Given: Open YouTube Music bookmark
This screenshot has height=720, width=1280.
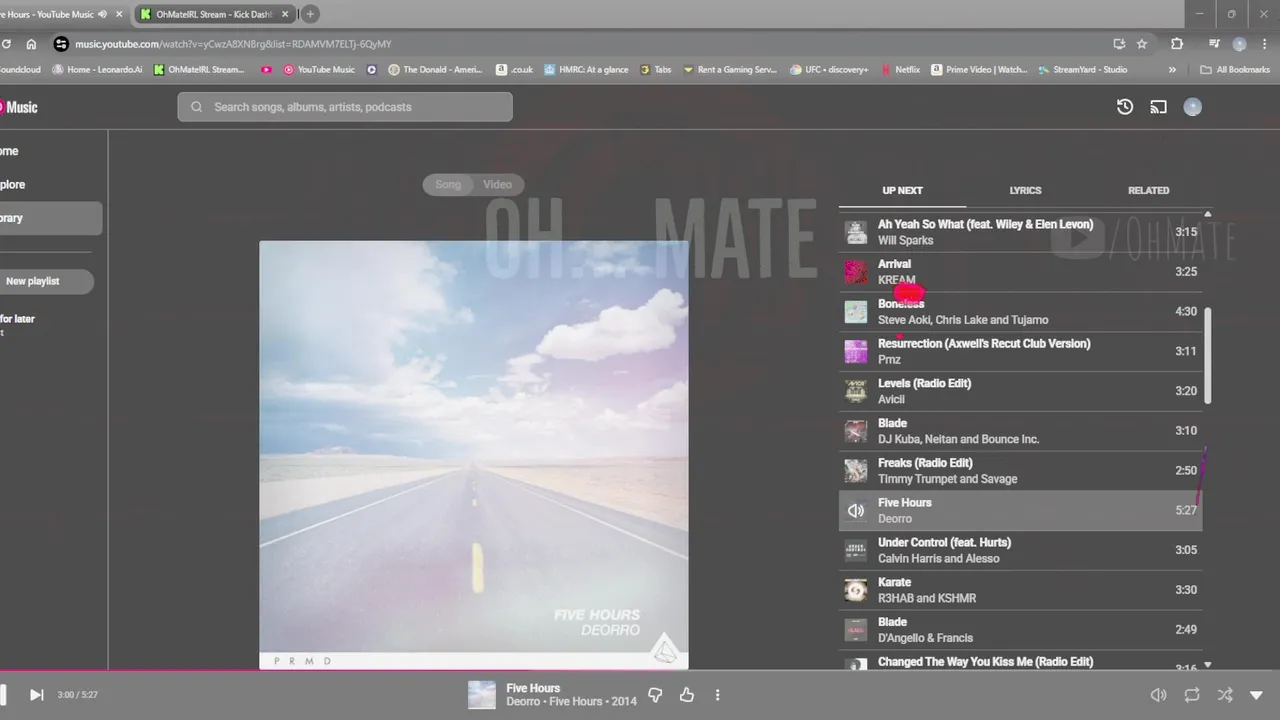Looking at the screenshot, I should [x=319, y=70].
